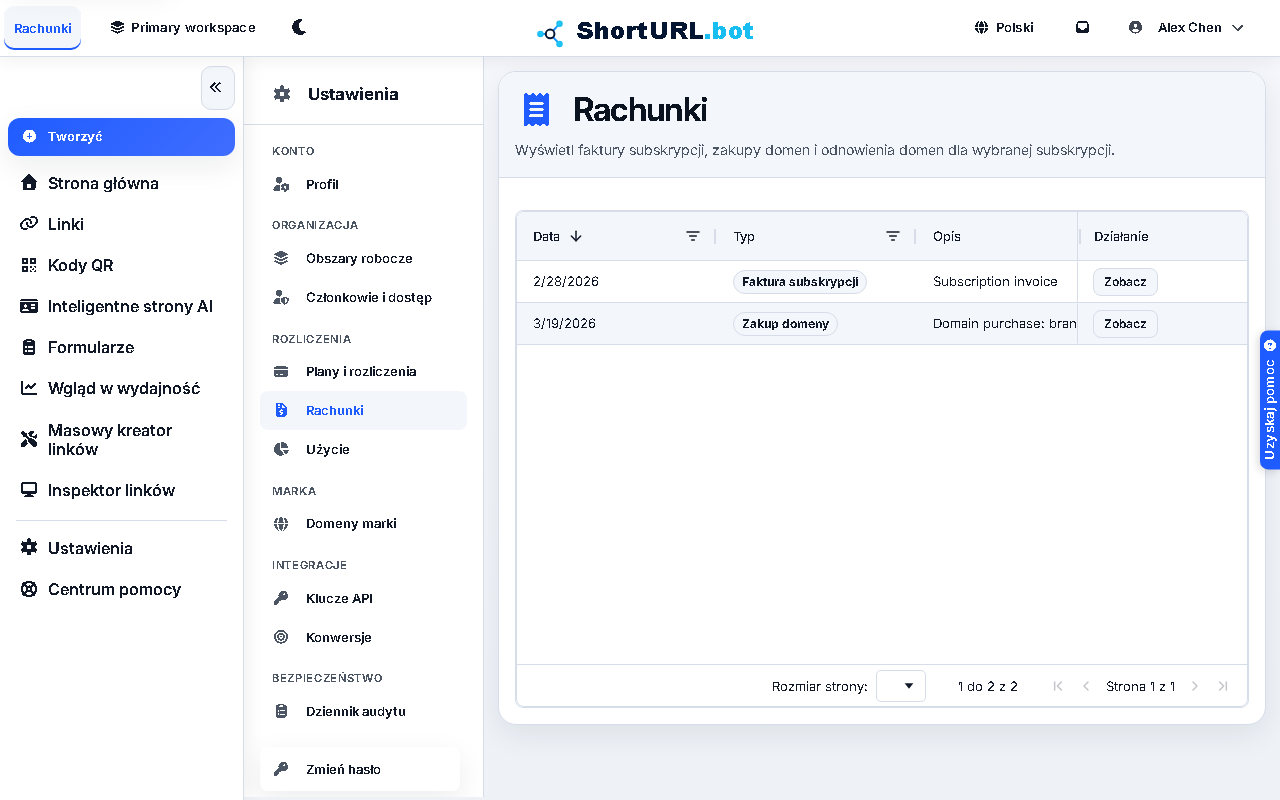Click the lifebuoy help center icon
Image resolution: width=1280 pixels, height=800 pixels.
29,589
